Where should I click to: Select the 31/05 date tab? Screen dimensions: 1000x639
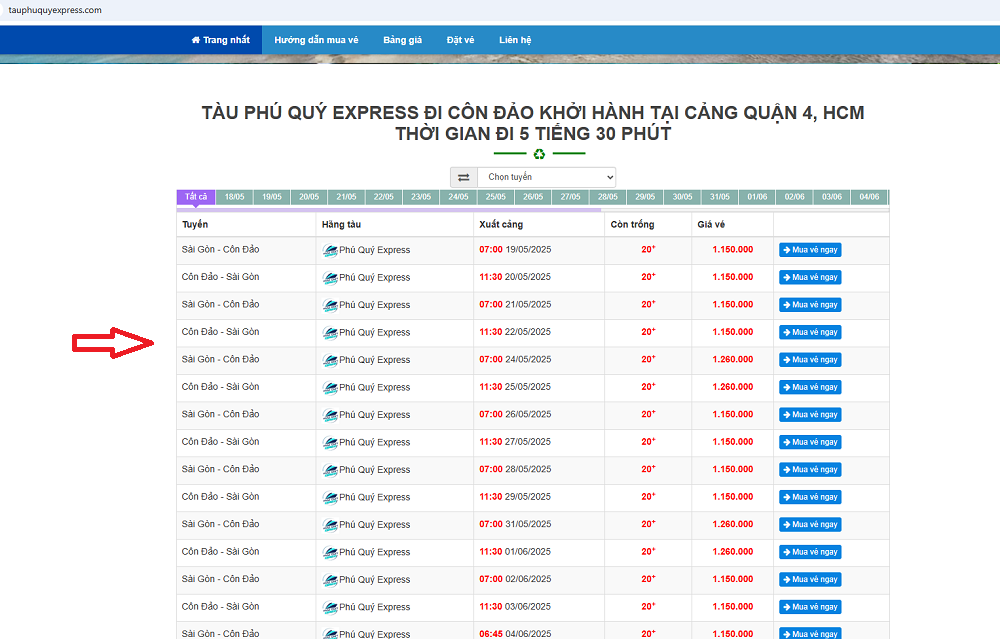(x=720, y=197)
